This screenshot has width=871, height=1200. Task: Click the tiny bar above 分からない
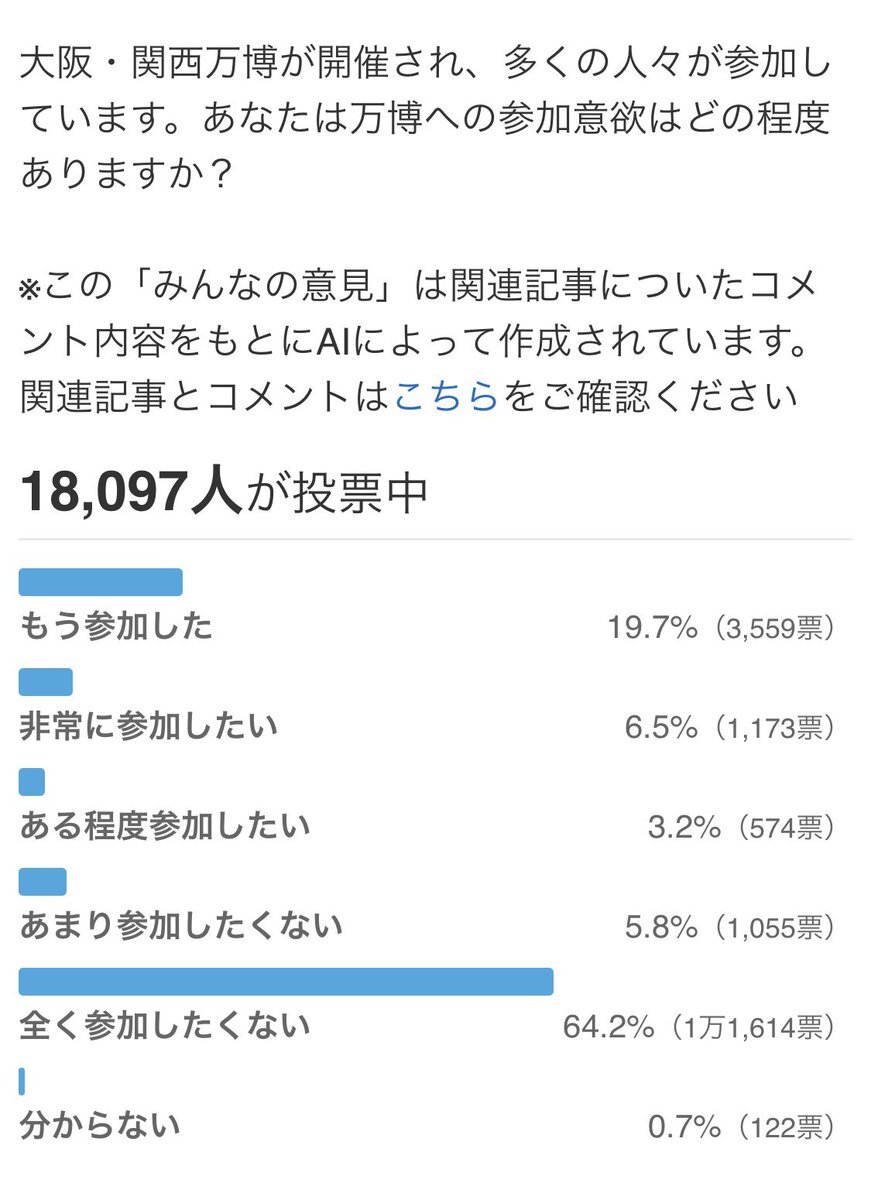point(22,1081)
